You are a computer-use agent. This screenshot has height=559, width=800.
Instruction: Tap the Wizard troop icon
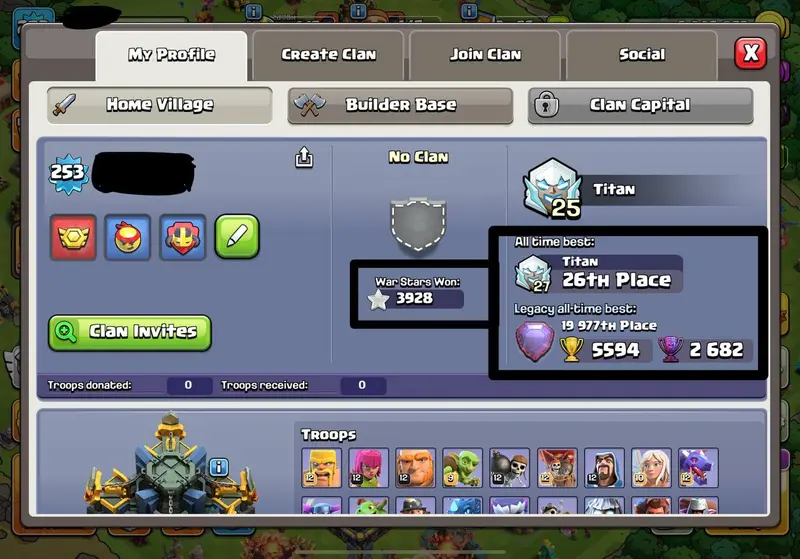[604, 468]
